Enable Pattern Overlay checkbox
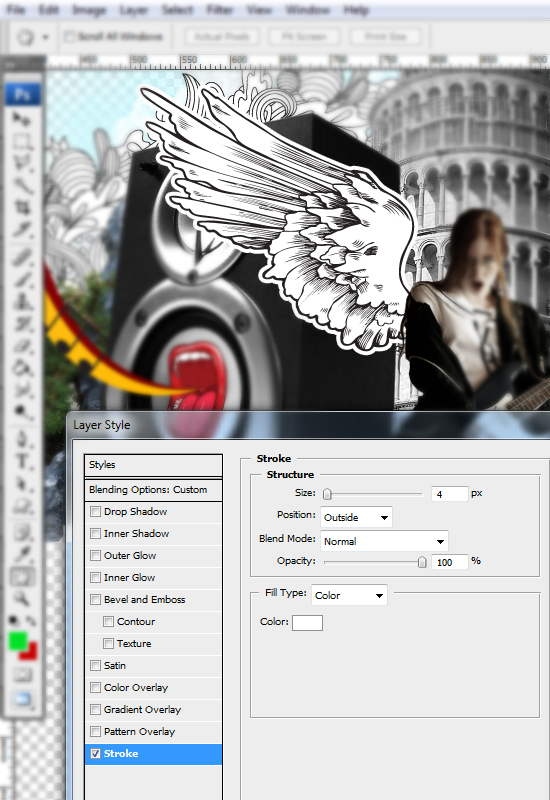 [x=95, y=731]
